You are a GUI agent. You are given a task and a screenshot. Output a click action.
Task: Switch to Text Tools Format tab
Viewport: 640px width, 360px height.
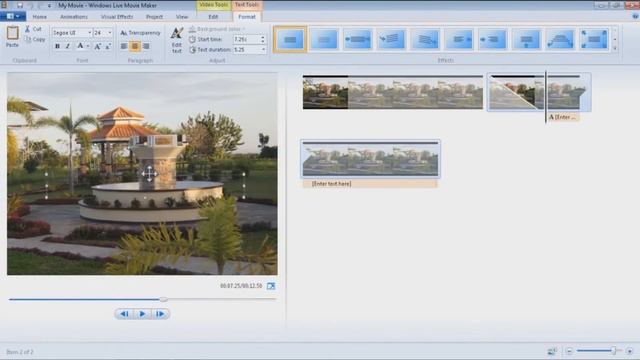pos(247,17)
